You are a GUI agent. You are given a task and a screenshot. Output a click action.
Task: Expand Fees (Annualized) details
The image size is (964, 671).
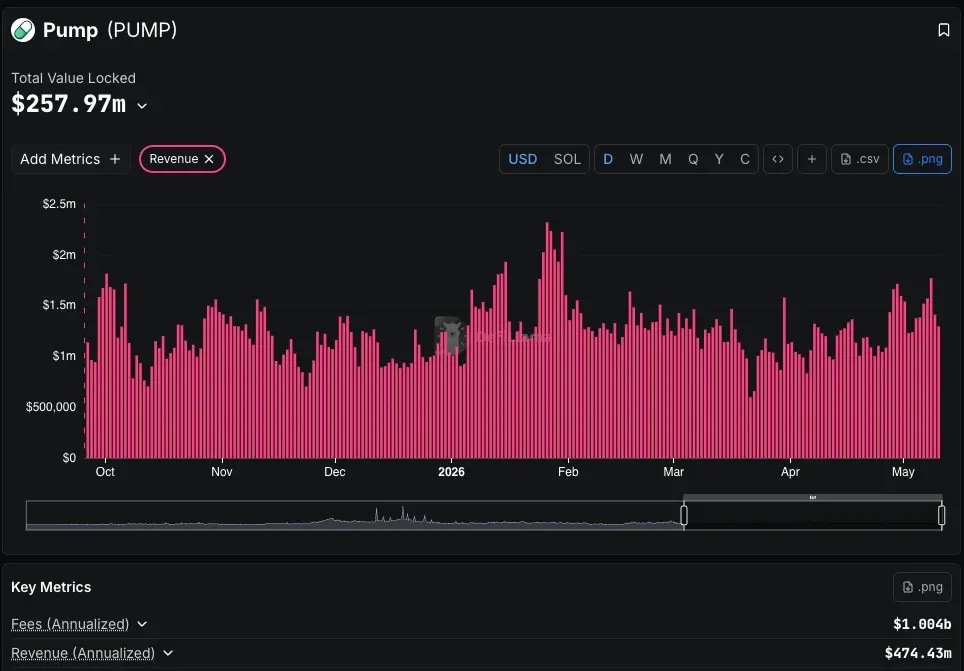[x=142, y=624]
